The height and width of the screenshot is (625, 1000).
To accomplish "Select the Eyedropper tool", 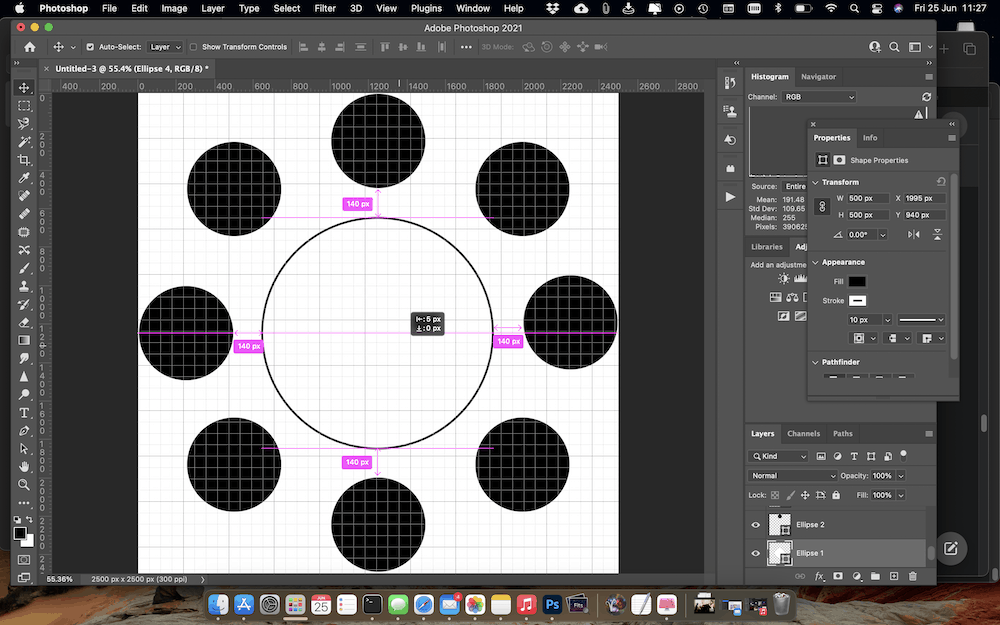I will (24, 178).
